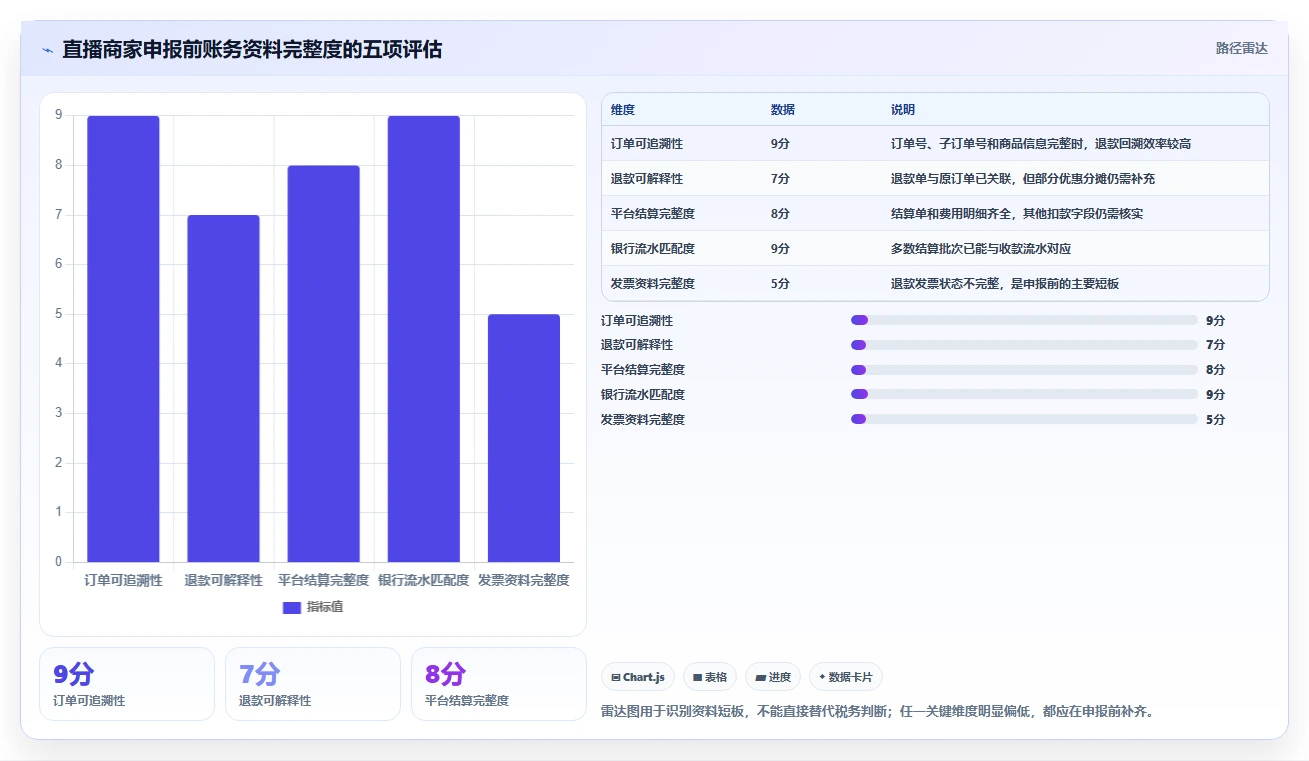Click the 数据 column header
The width and height of the screenshot is (1309, 761).
[783, 110]
